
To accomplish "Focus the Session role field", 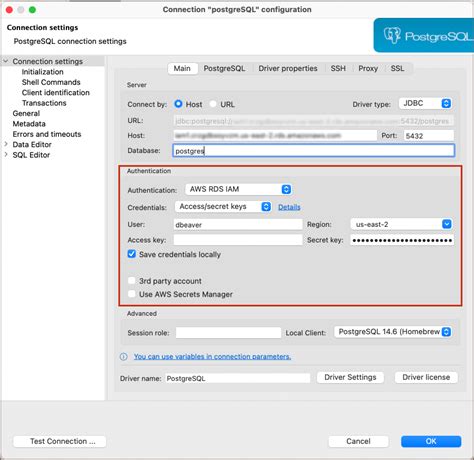I will [228, 333].
